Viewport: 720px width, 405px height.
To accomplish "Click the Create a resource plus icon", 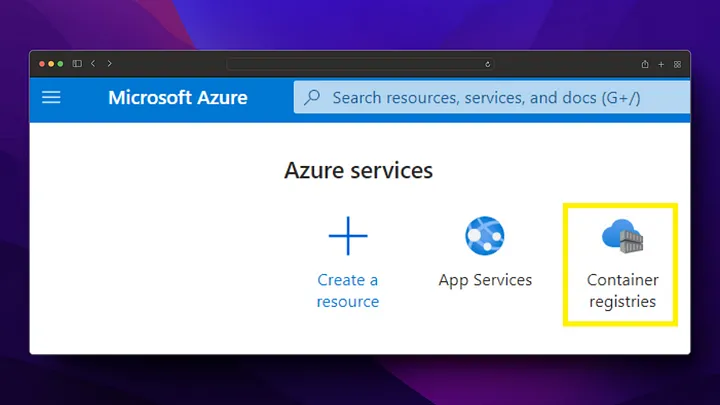I will pyautogui.click(x=348, y=236).
